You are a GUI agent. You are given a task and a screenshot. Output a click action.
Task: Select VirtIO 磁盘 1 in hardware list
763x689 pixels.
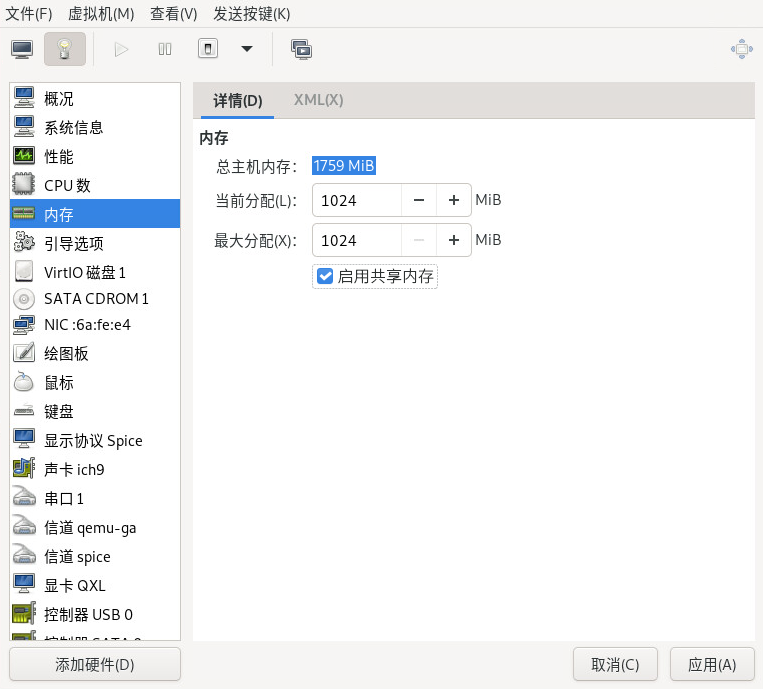[85, 272]
